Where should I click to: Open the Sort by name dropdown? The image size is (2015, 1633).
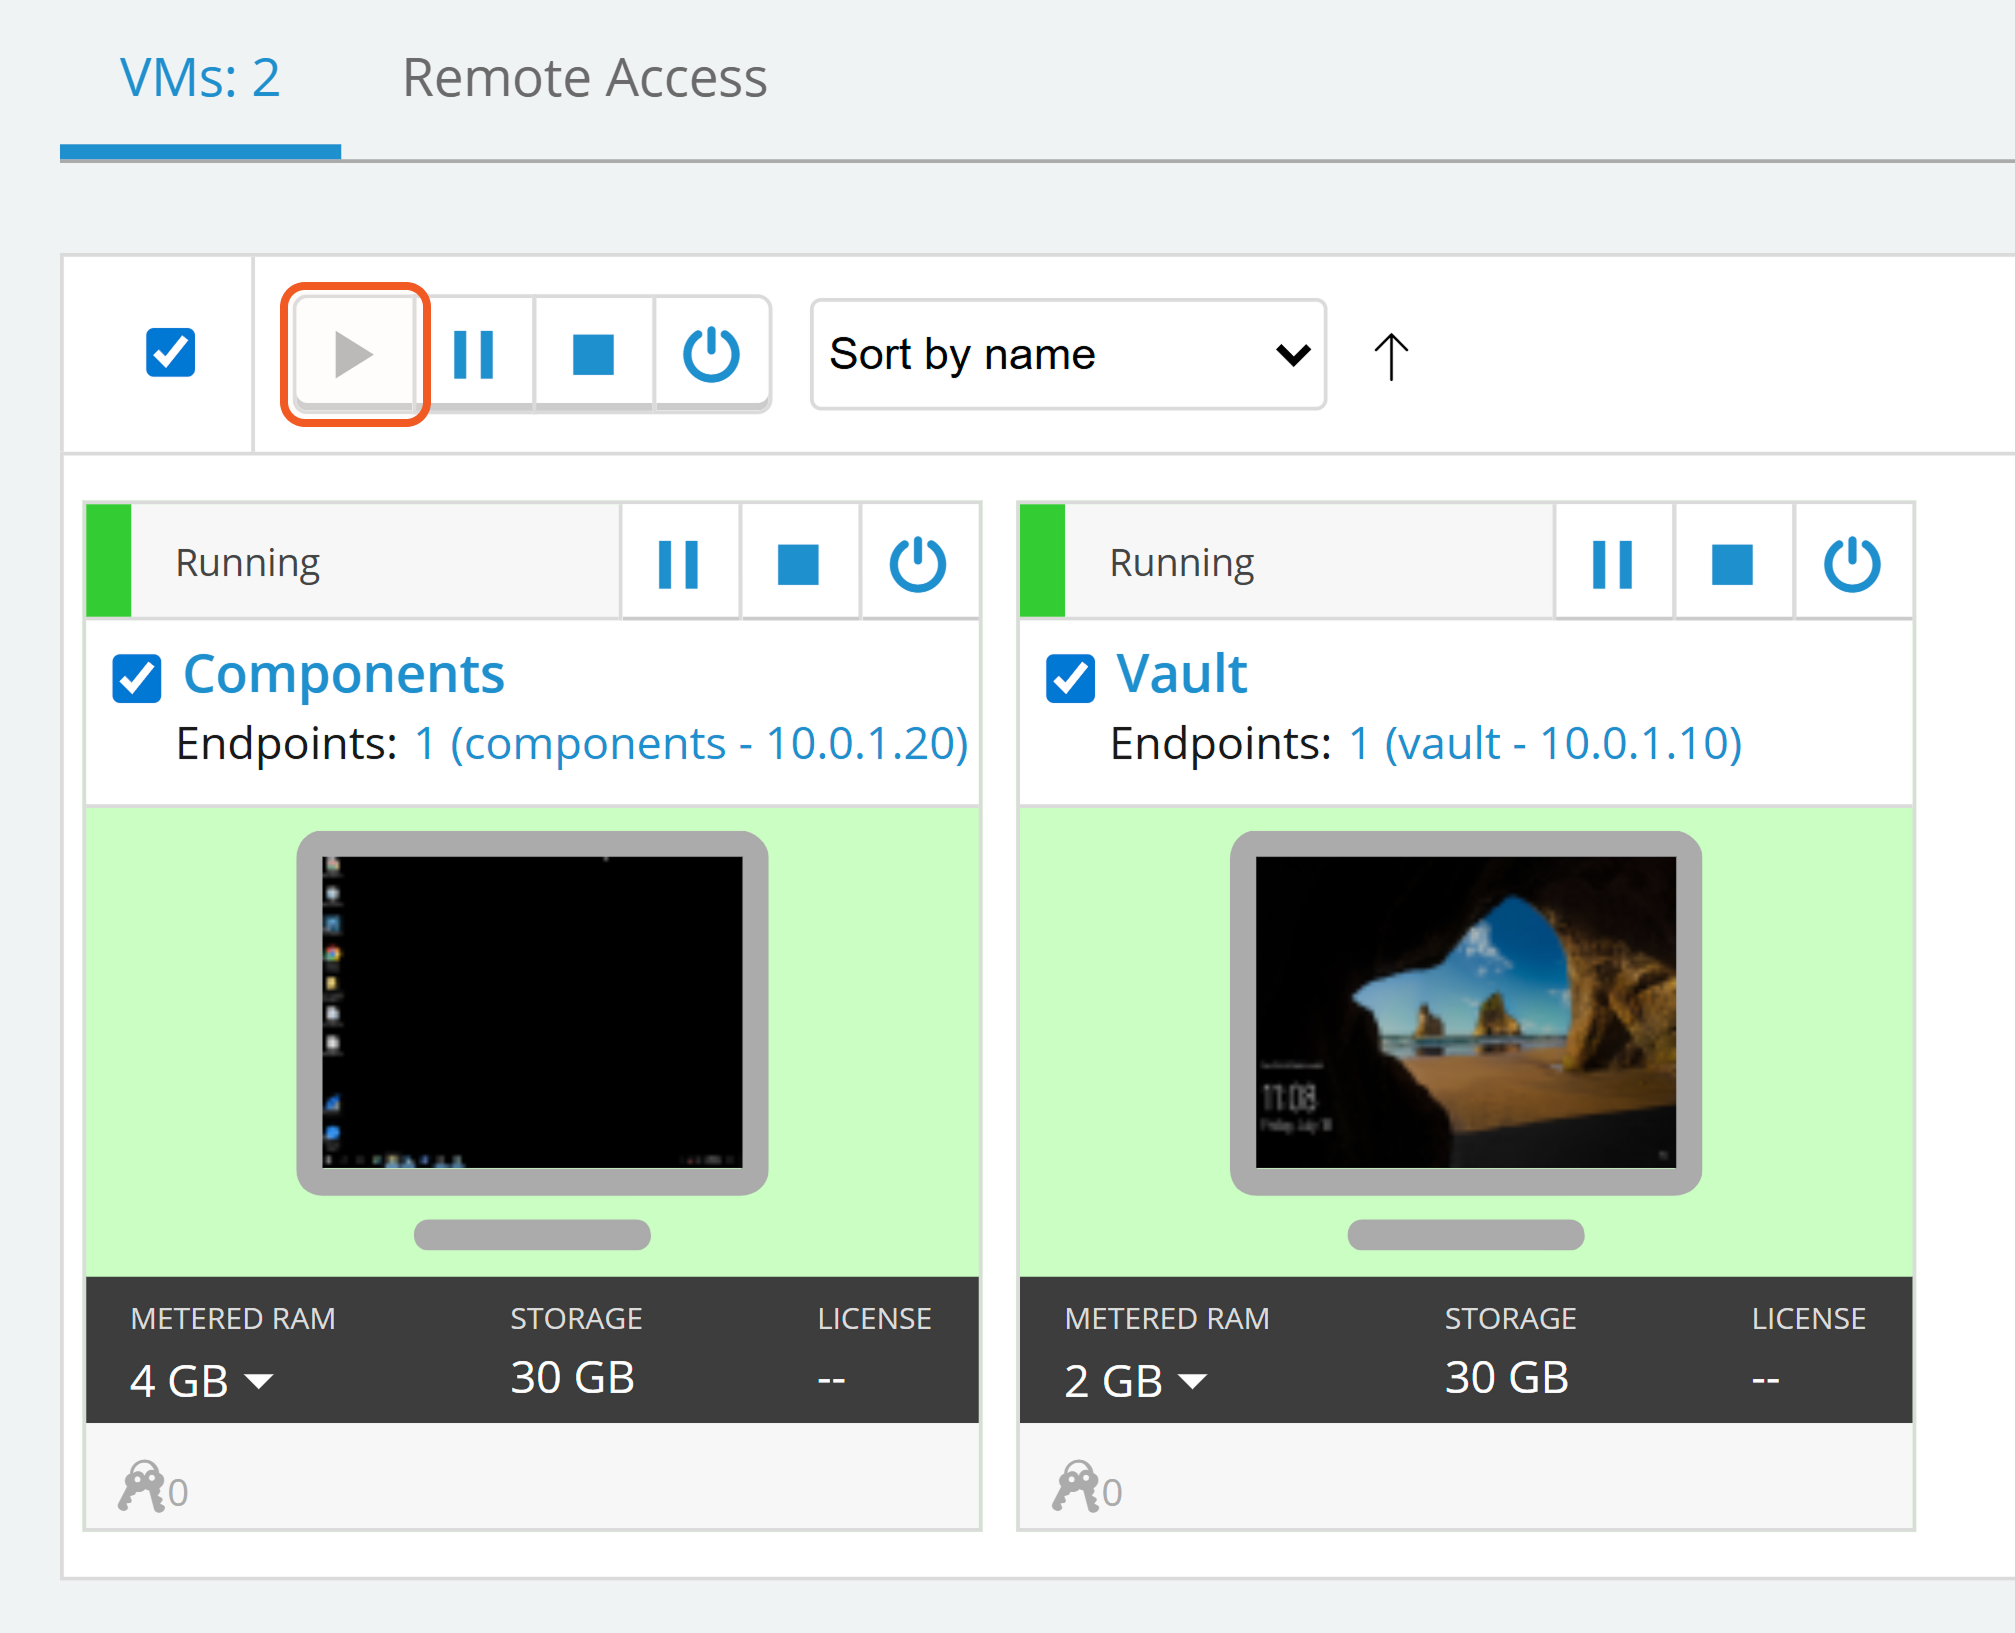point(1068,354)
